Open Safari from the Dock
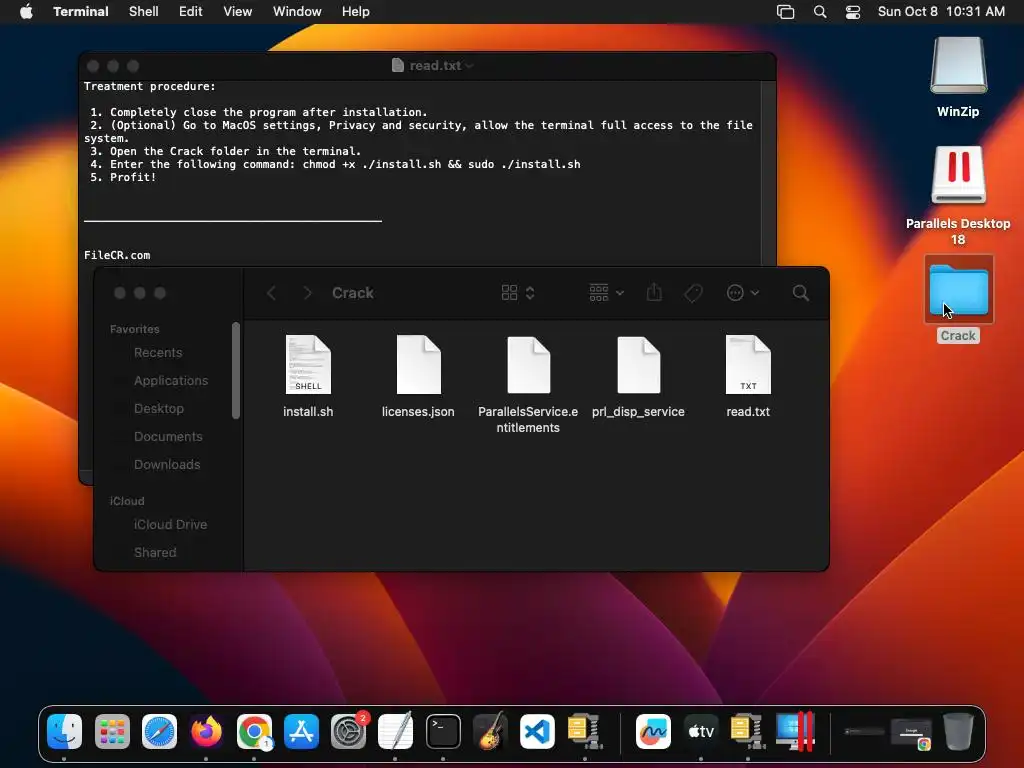This screenshot has width=1024, height=768. [159, 731]
